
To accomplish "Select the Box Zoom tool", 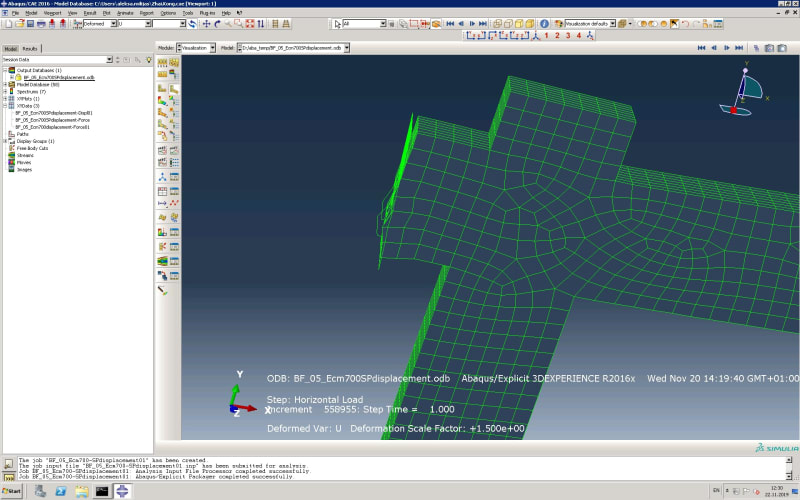I will pos(239,24).
